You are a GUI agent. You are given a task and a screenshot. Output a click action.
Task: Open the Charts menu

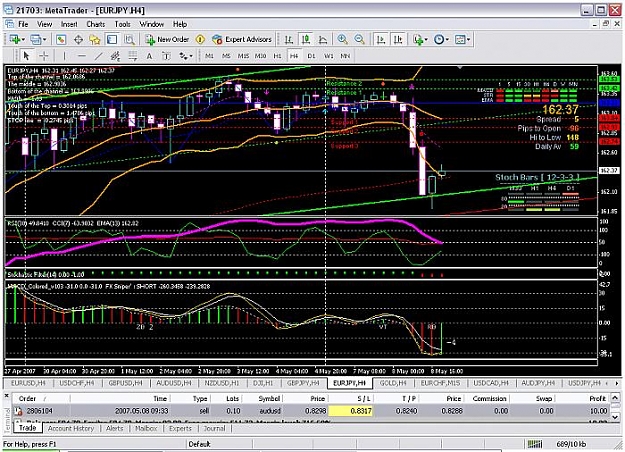[96, 24]
